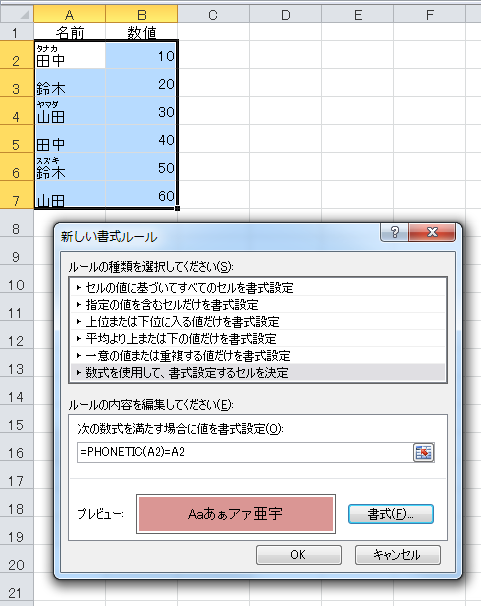The height and width of the screenshot is (606, 481).
Task: Select rule type 上位または下位に入る値だけを書式設定
Action: point(258,322)
